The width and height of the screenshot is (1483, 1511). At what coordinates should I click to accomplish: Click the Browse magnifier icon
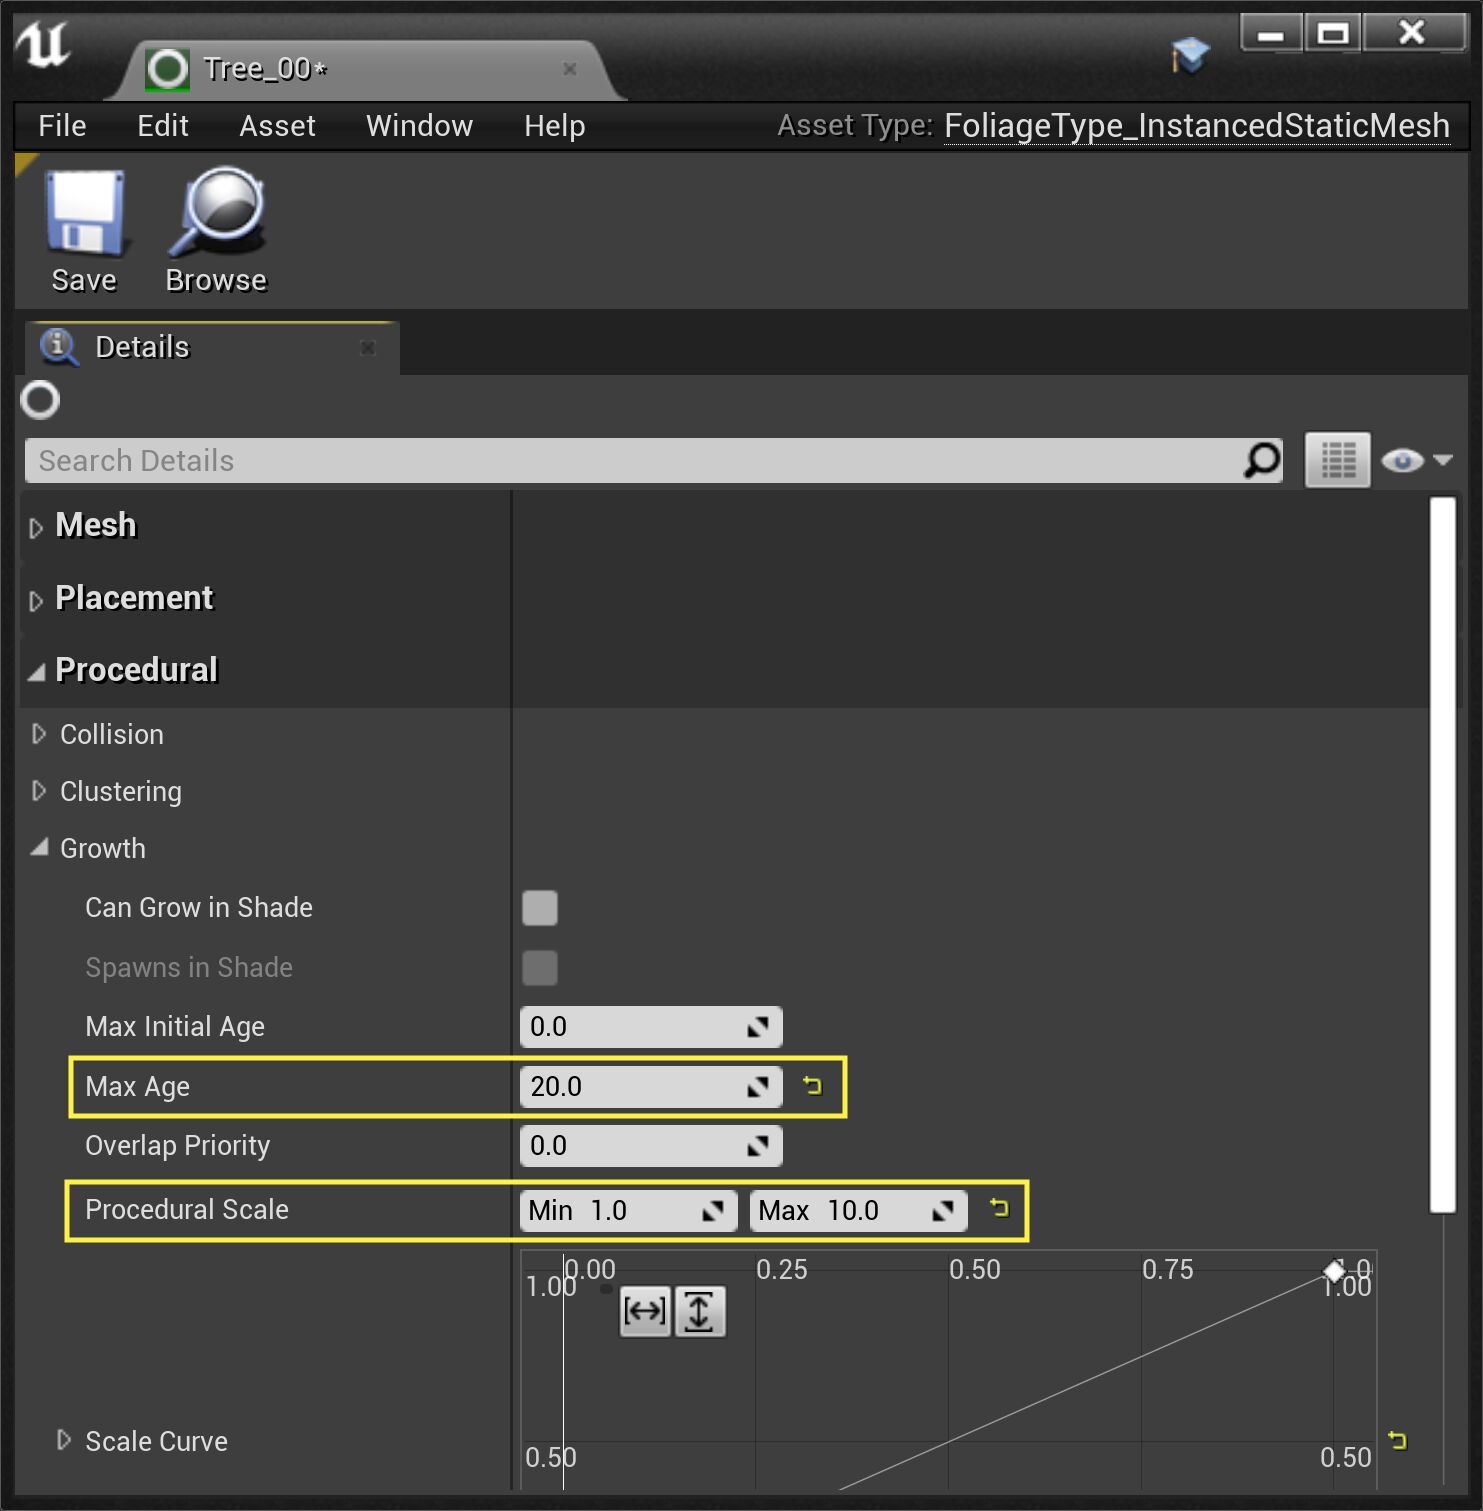click(217, 213)
